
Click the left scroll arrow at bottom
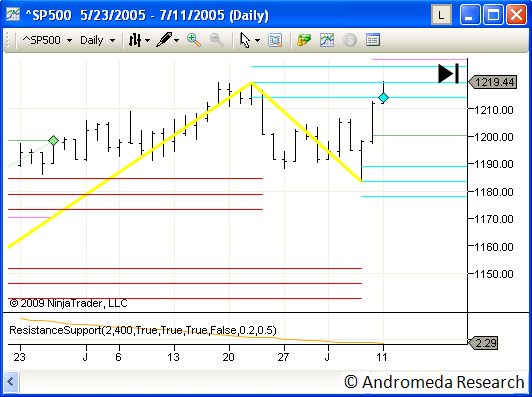[10, 382]
